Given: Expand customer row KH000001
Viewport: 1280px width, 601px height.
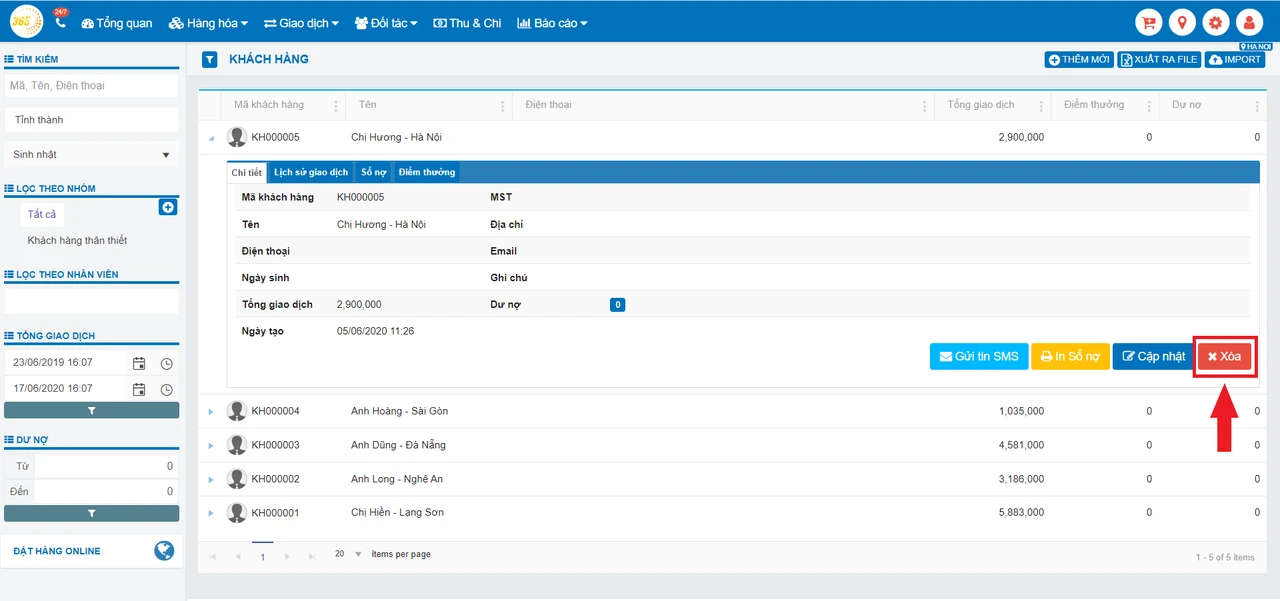Looking at the screenshot, I should click(211, 513).
